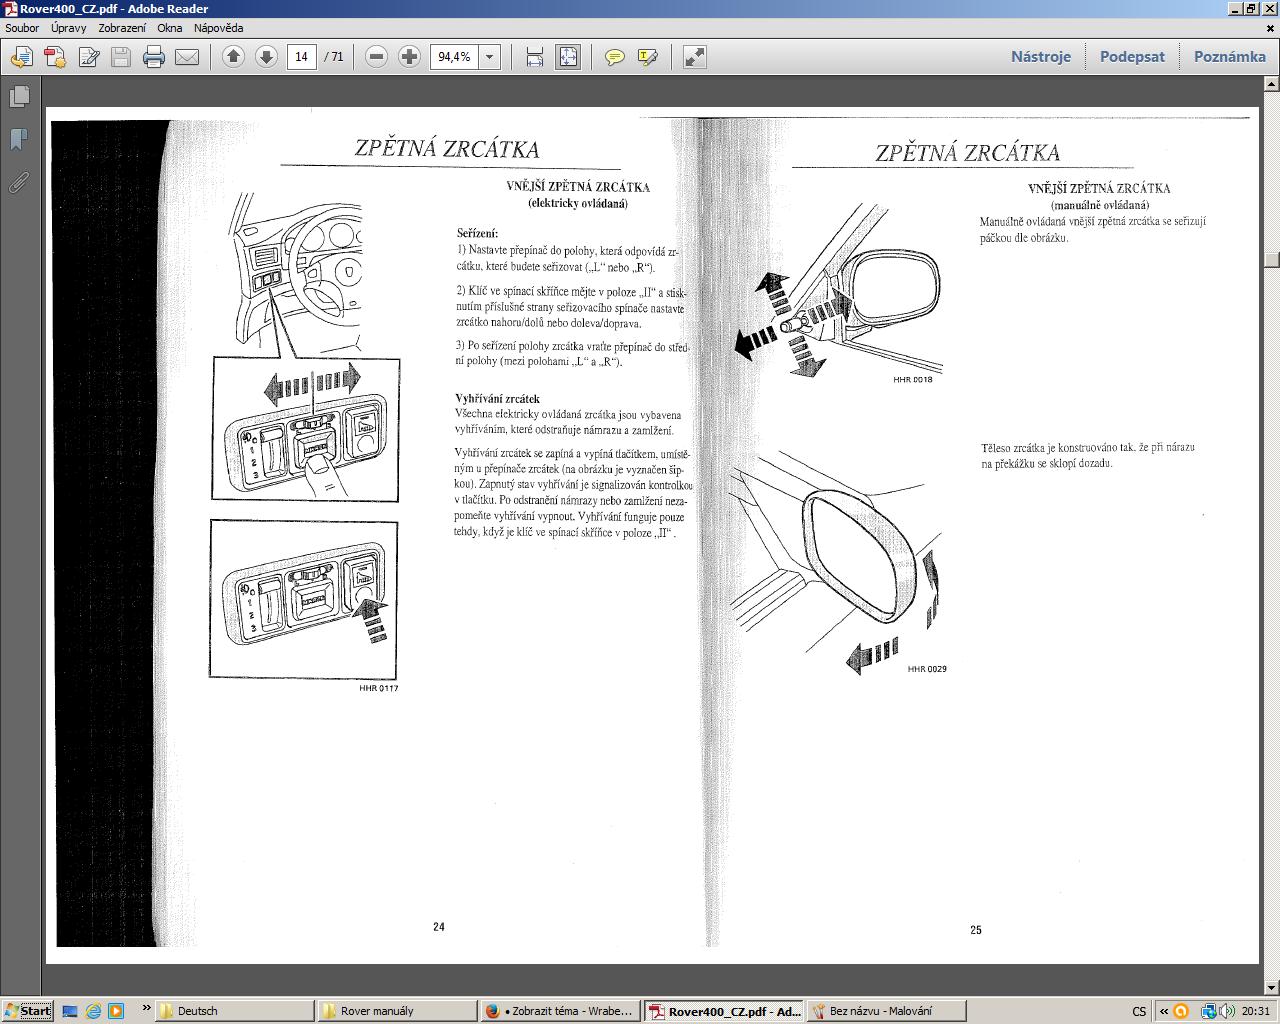This screenshot has width=1280, height=1024.
Task: Add a sticky note comment
Action: click(x=615, y=57)
